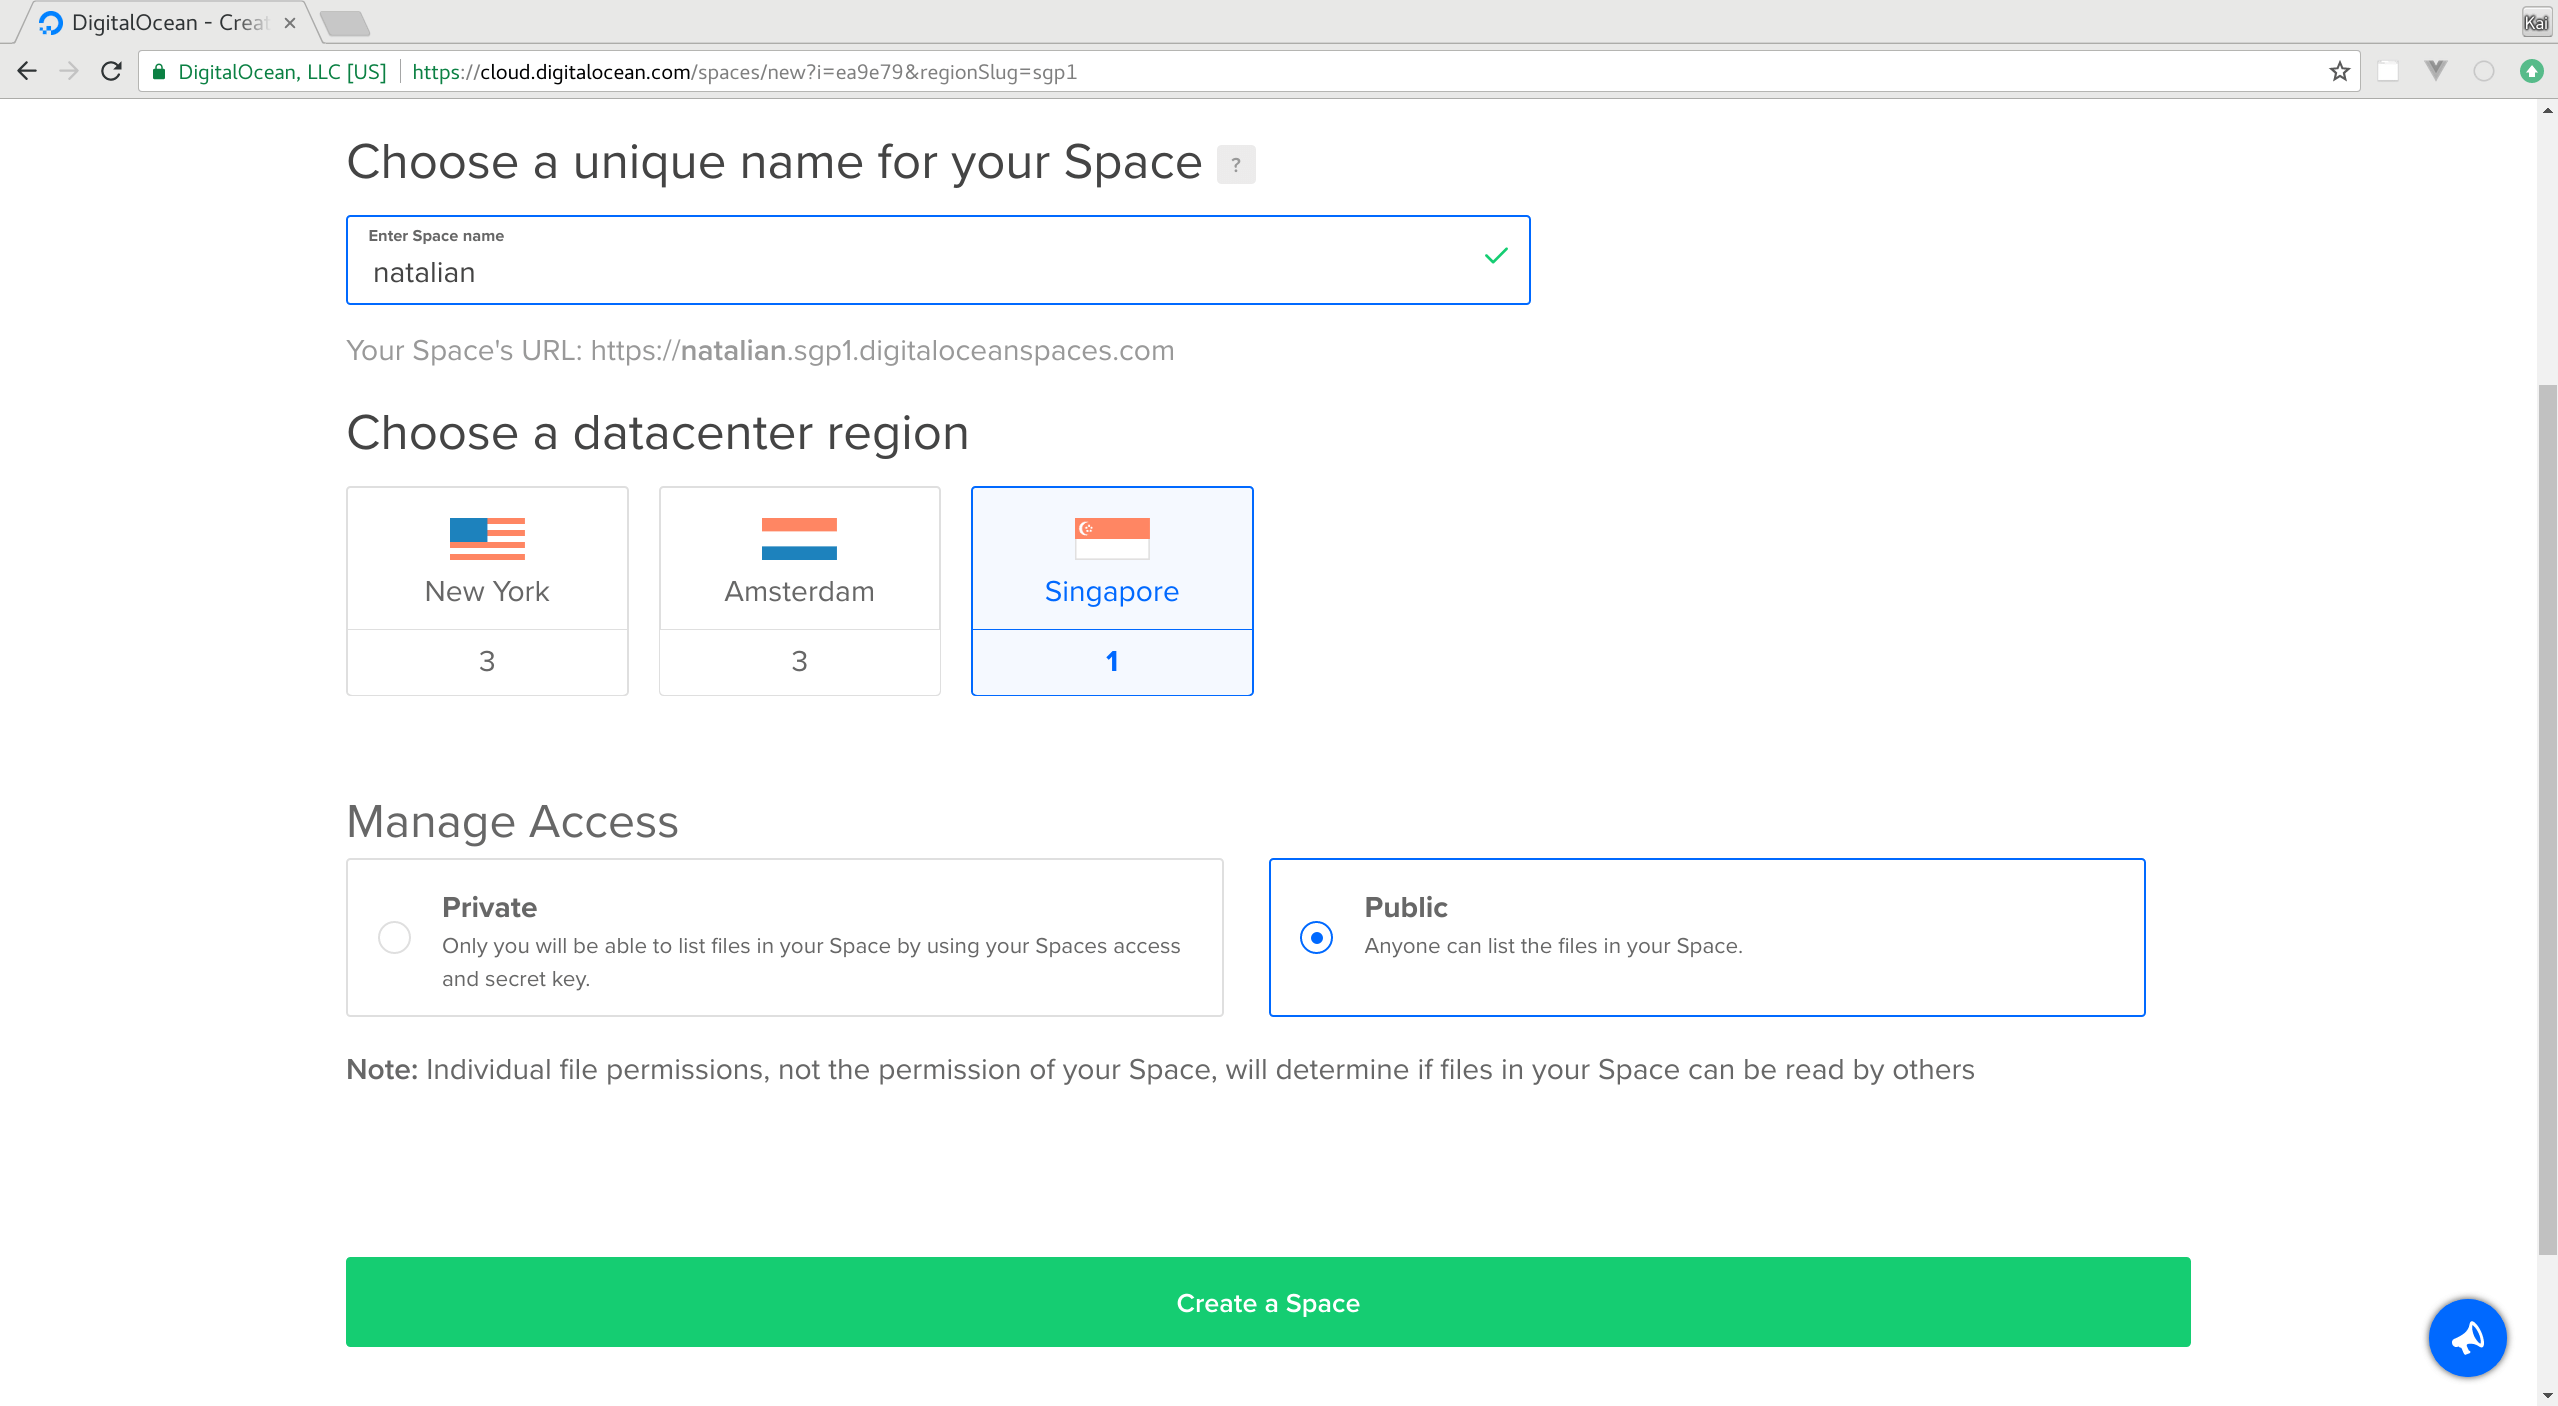Click the green padlock security icon
Image resolution: width=2558 pixels, height=1406 pixels.
[x=158, y=72]
